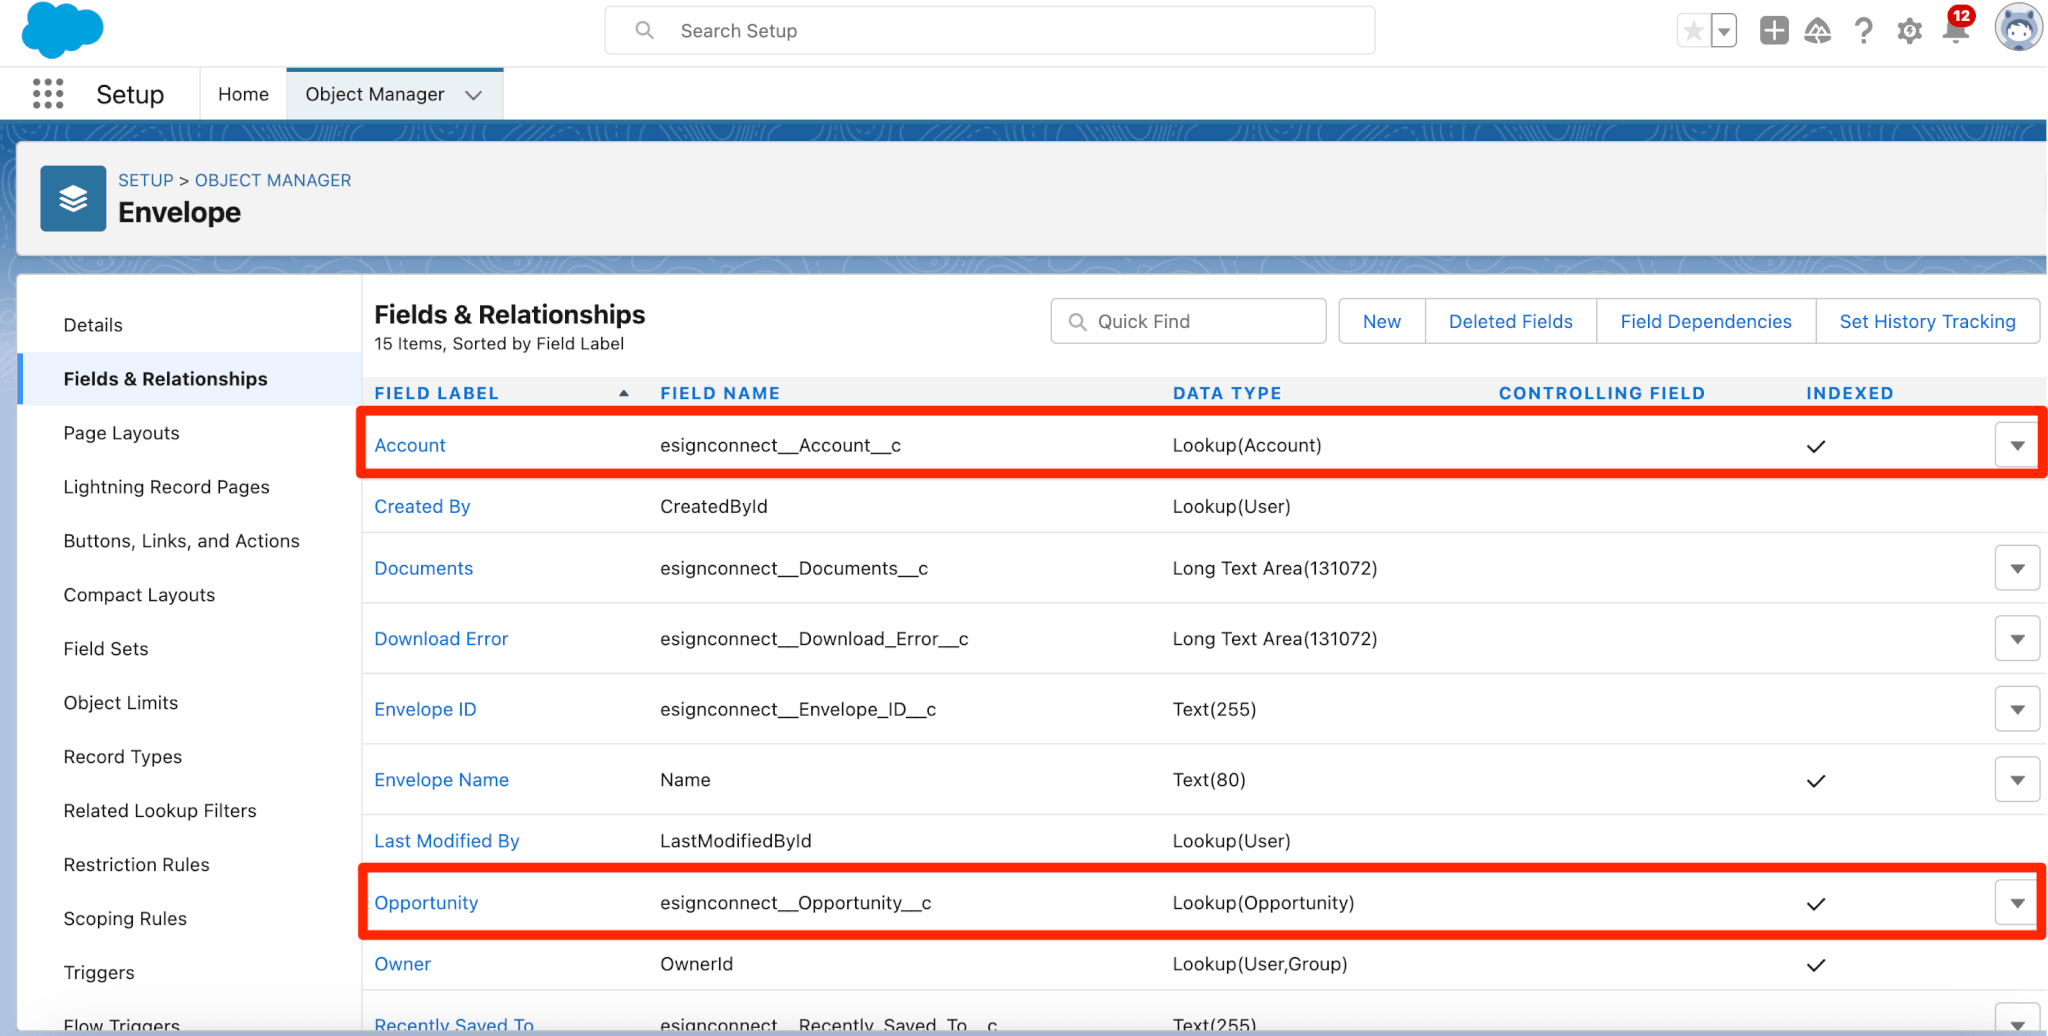This screenshot has width=2048, height=1036.
Task: Open the global actions plus icon
Action: coord(1774,31)
